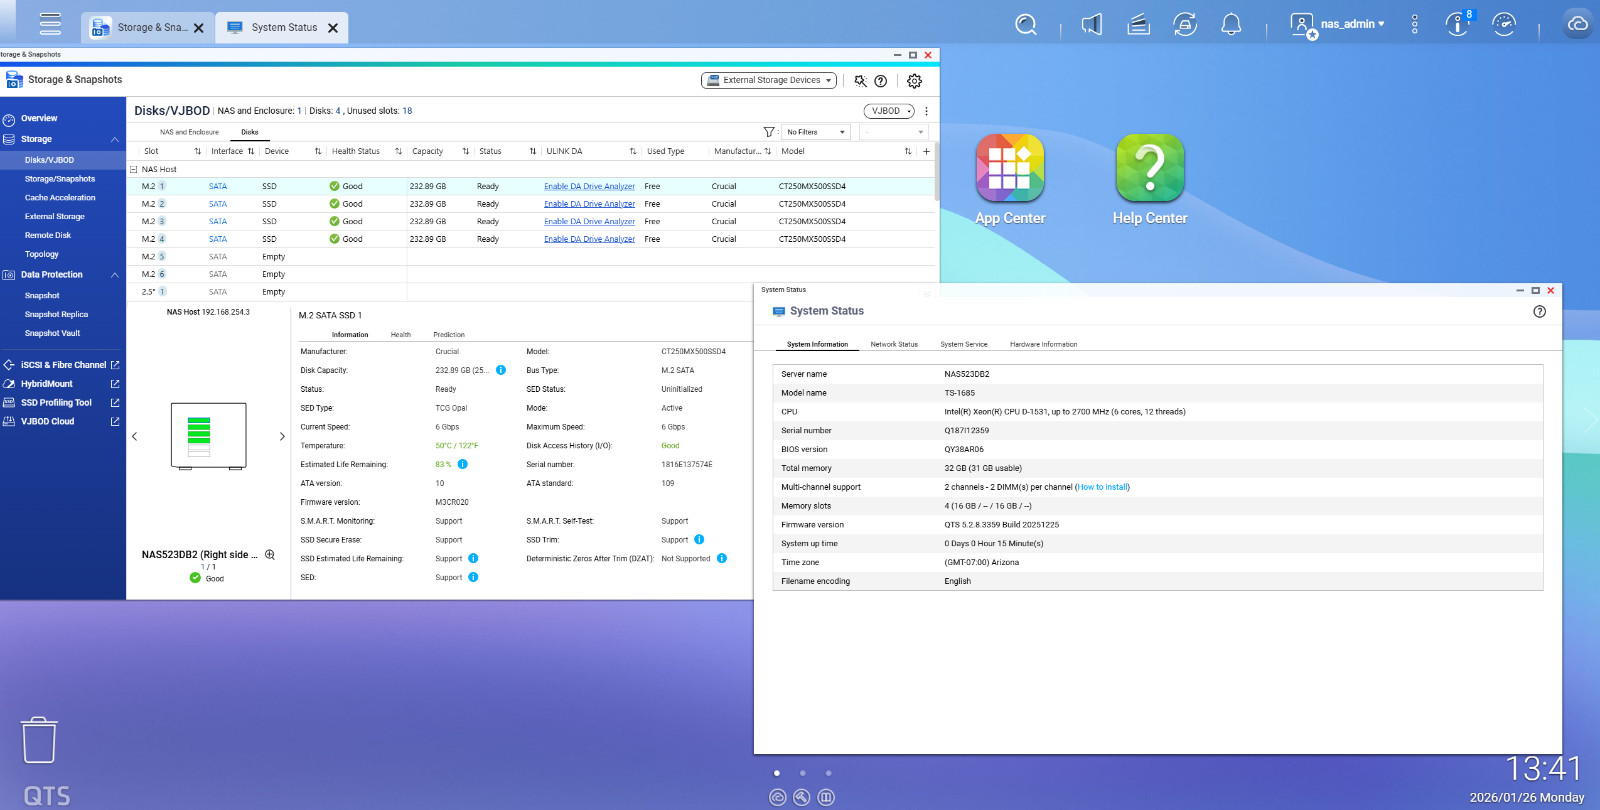Open the No Filters dropdown
Screen dimensions: 1600x810
(x=815, y=132)
